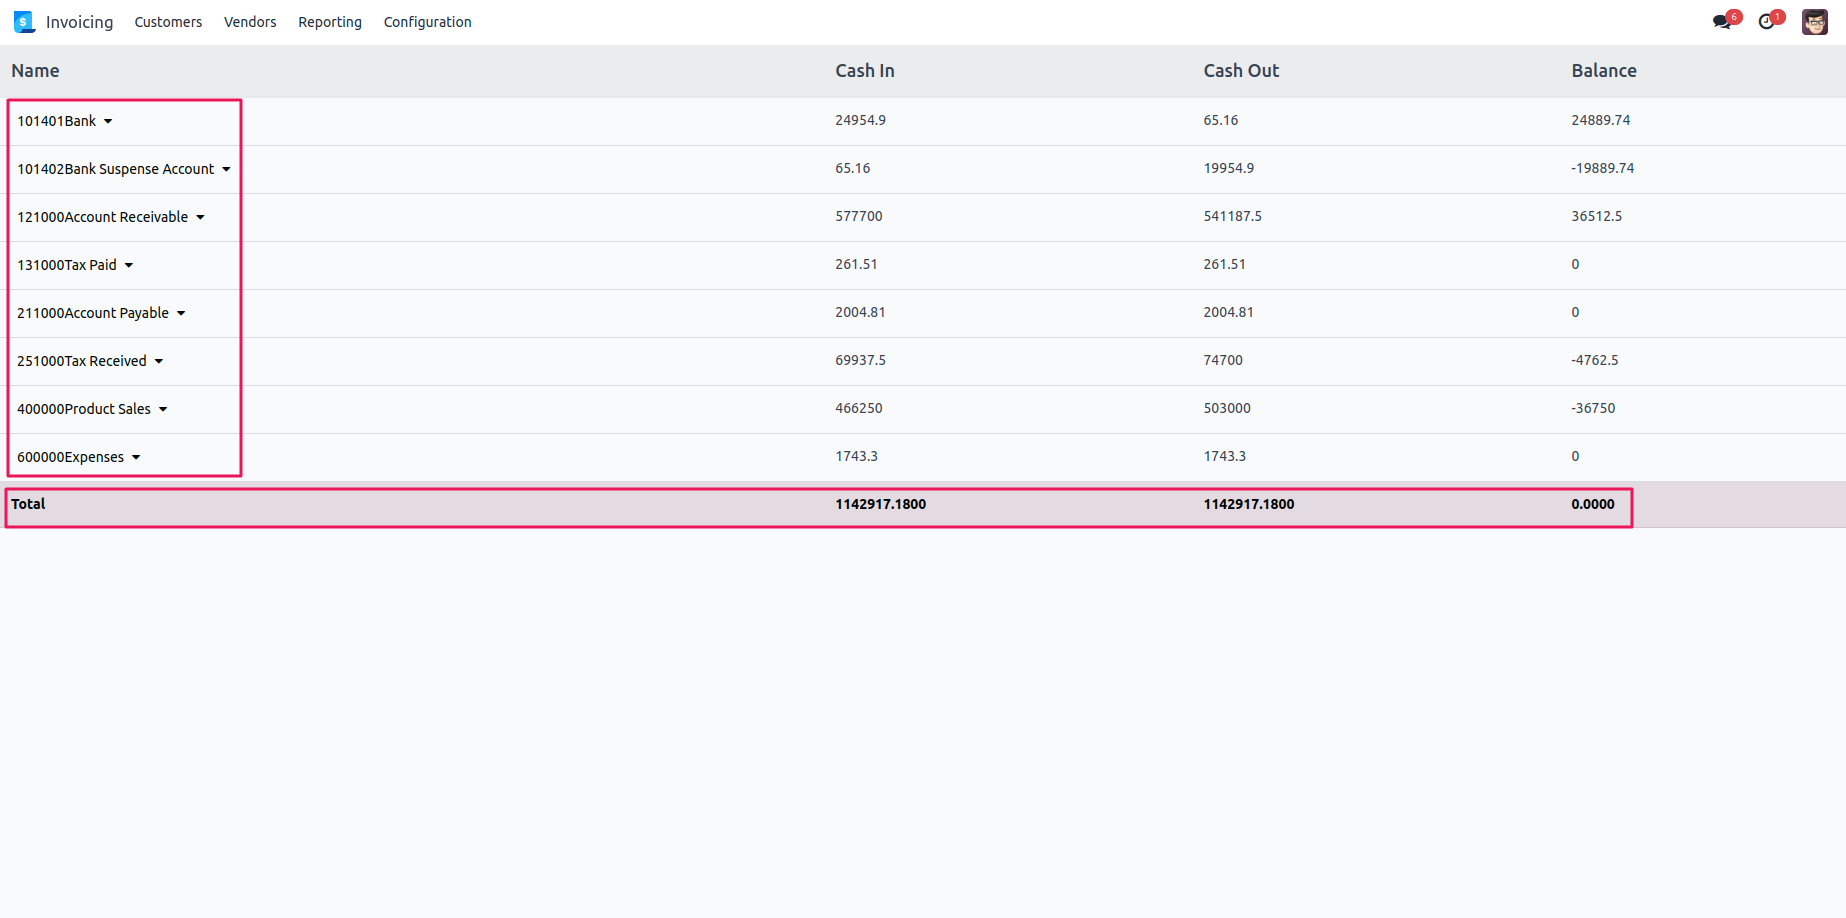The image size is (1846, 918).
Task: Expand the 101401 Bank account dropdown
Action: [x=108, y=122]
